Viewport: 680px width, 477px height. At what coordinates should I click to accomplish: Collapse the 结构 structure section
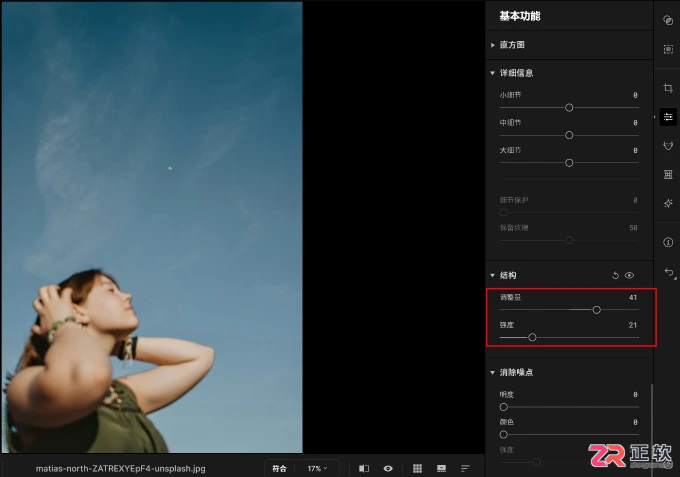[x=493, y=275]
